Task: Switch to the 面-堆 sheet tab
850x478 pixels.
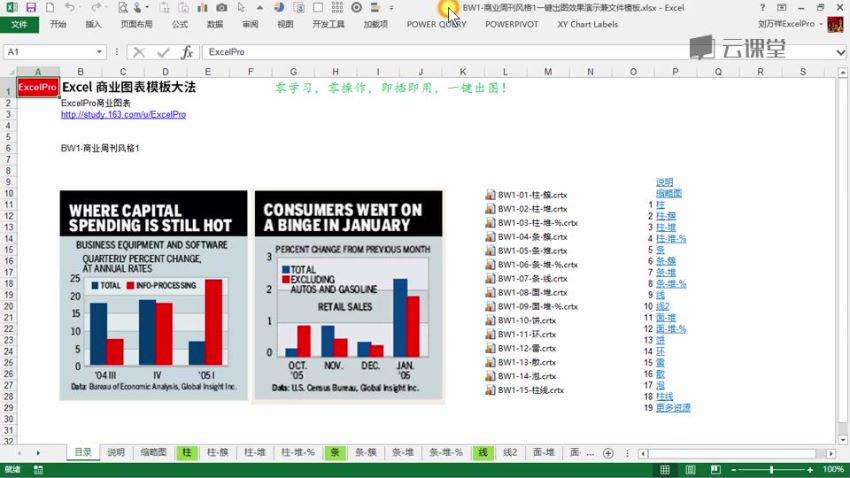Action: (544, 453)
